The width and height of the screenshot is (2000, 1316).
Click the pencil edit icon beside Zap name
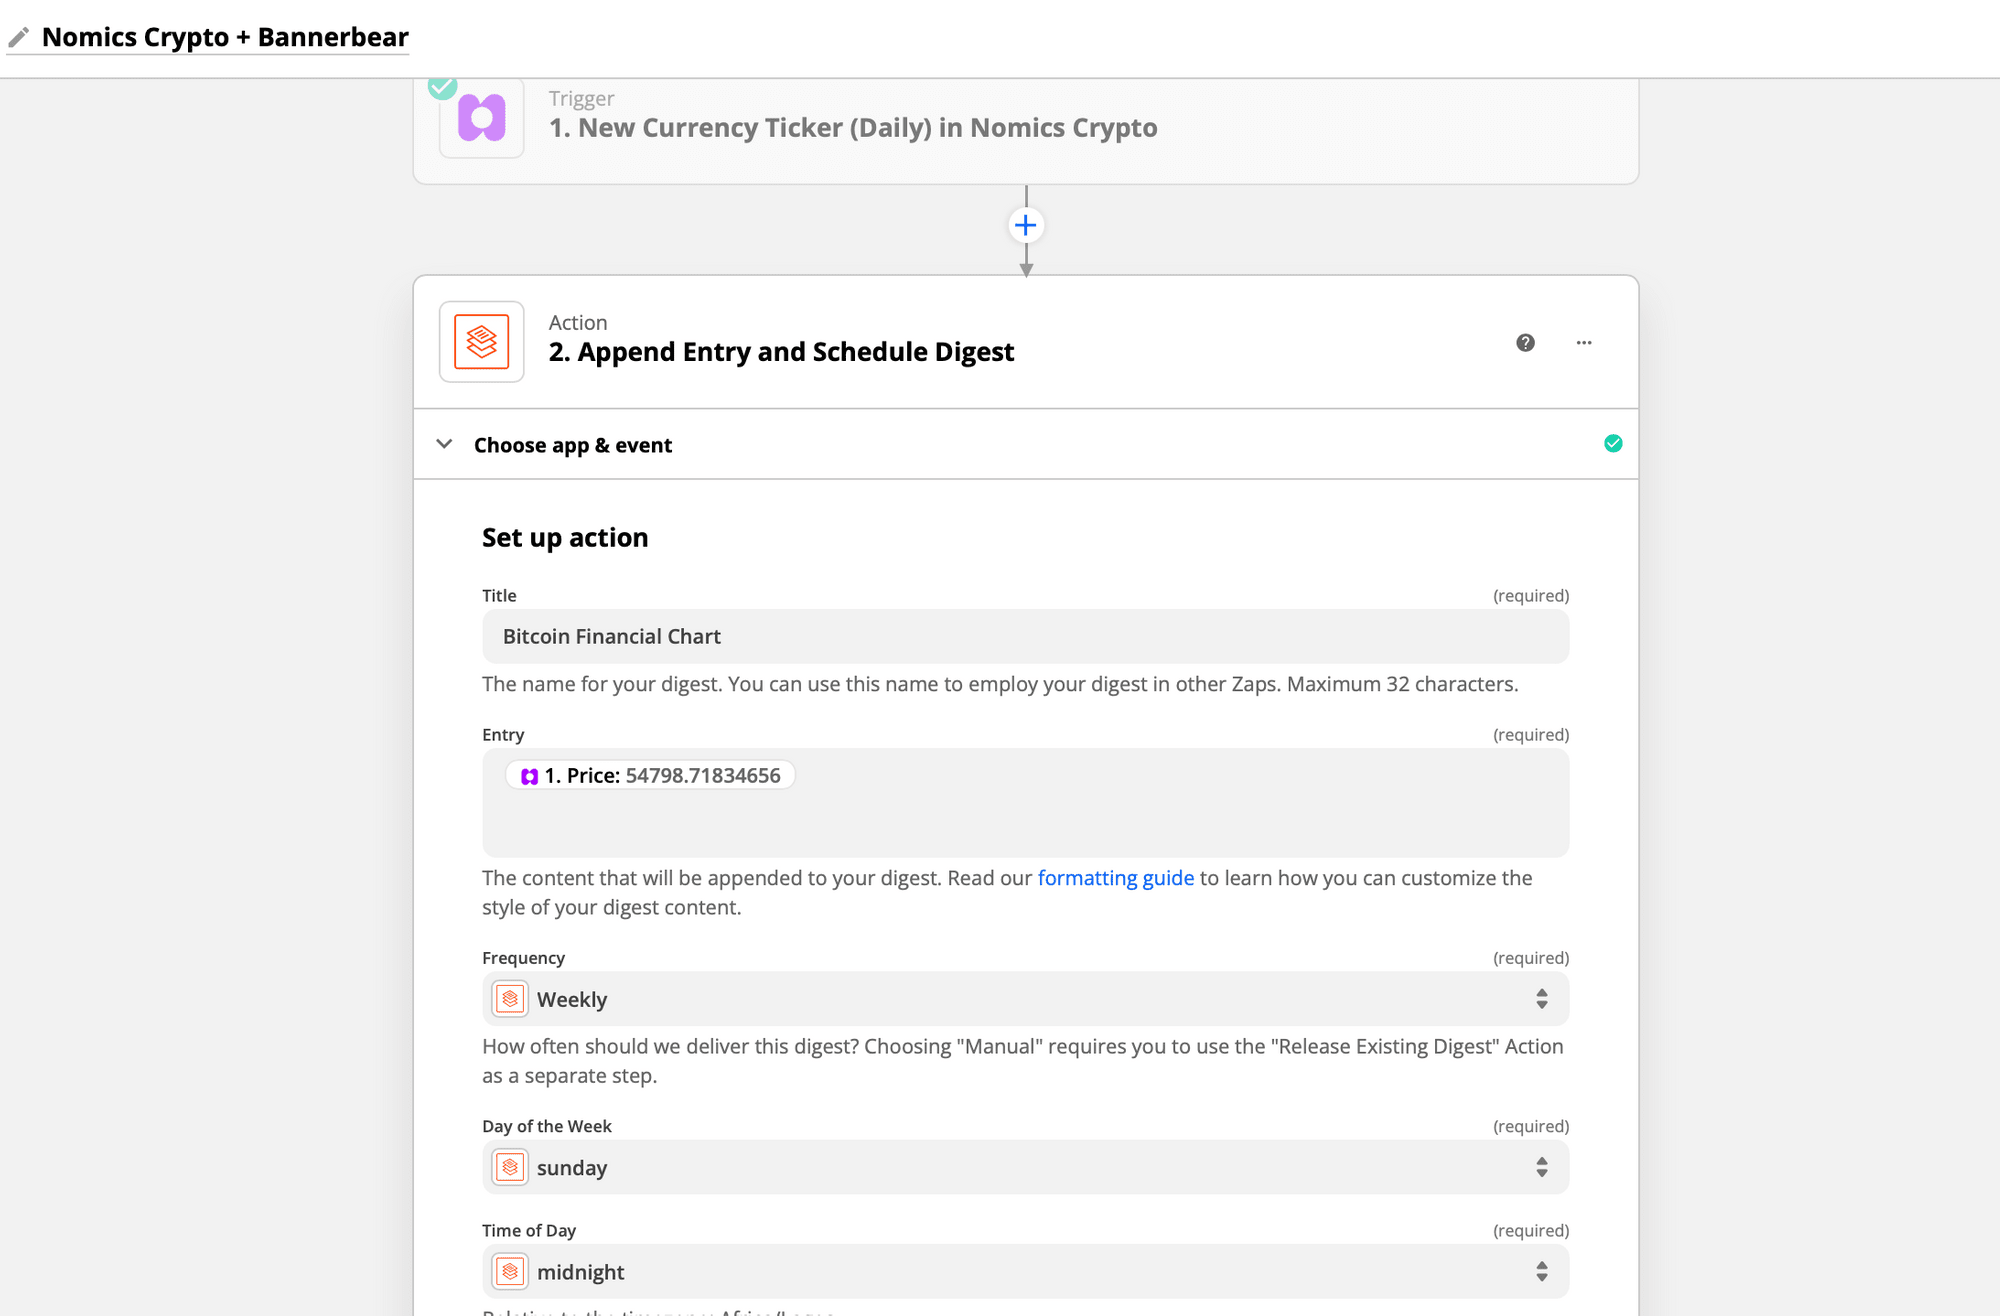point(19,38)
